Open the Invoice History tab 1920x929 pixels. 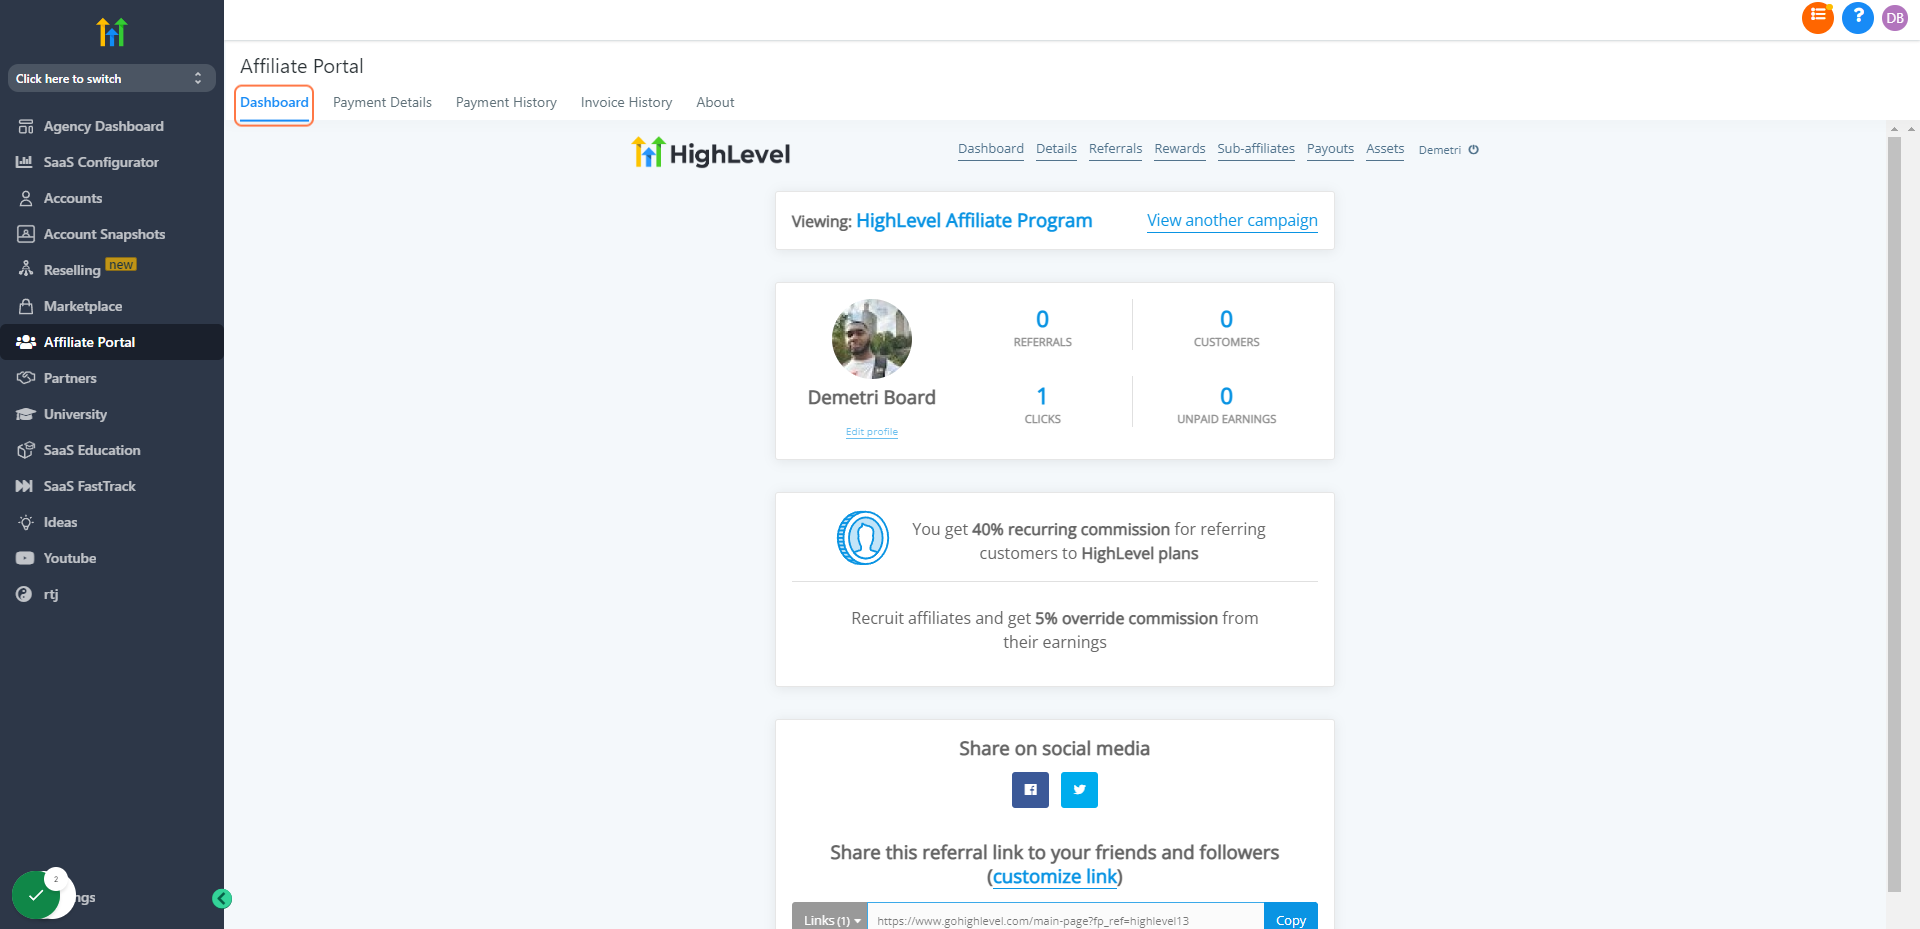coord(626,102)
